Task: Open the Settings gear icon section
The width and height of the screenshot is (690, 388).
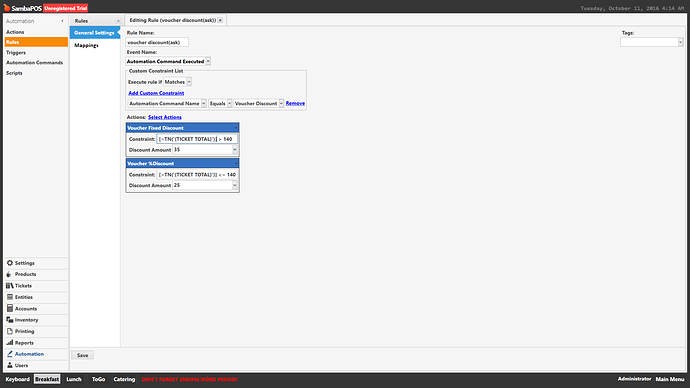Action: [10, 263]
